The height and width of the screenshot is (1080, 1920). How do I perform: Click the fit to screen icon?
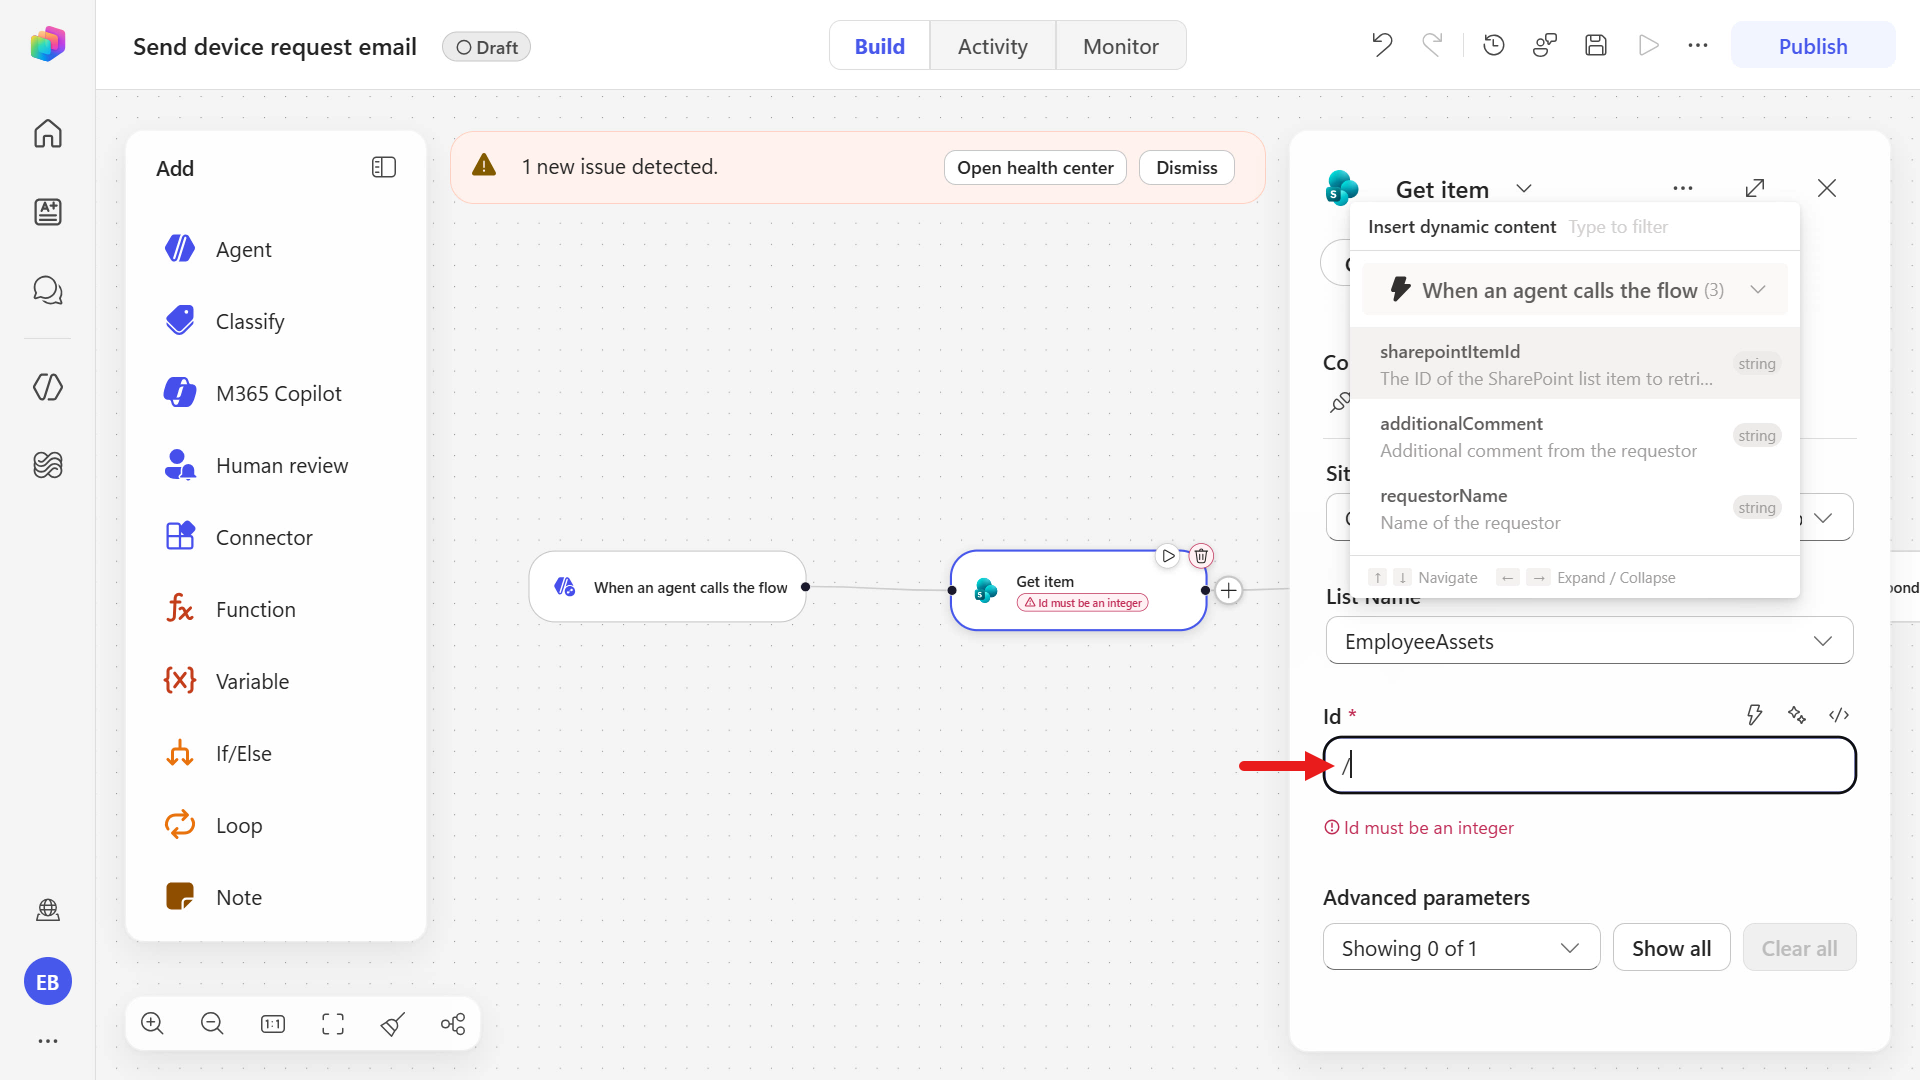click(x=333, y=1023)
